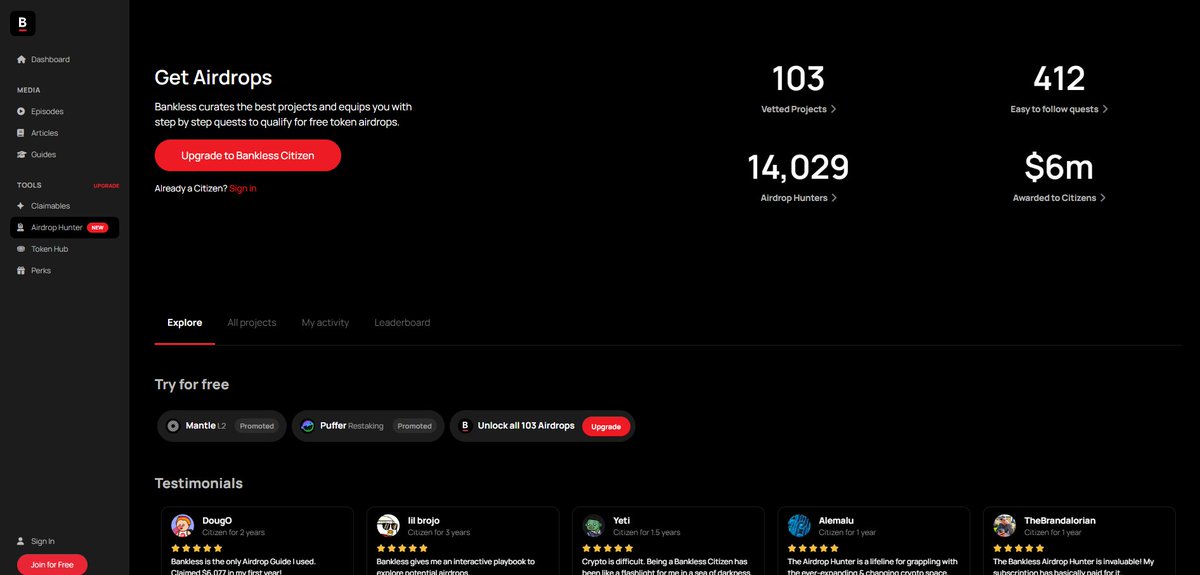Click the Try for free heading
1200x575 pixels.
[x=192, y=384]
